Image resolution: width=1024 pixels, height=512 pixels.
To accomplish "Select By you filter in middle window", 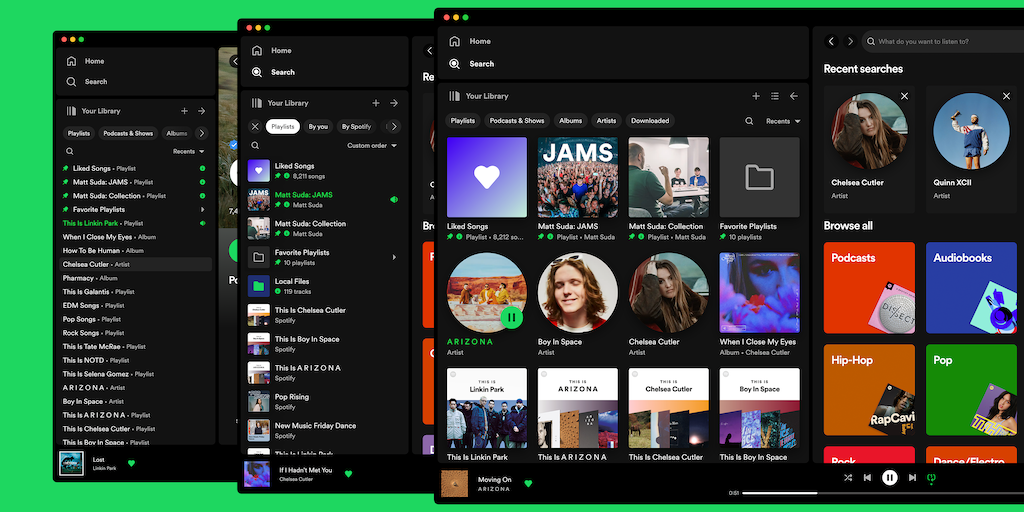I will 318,127.
